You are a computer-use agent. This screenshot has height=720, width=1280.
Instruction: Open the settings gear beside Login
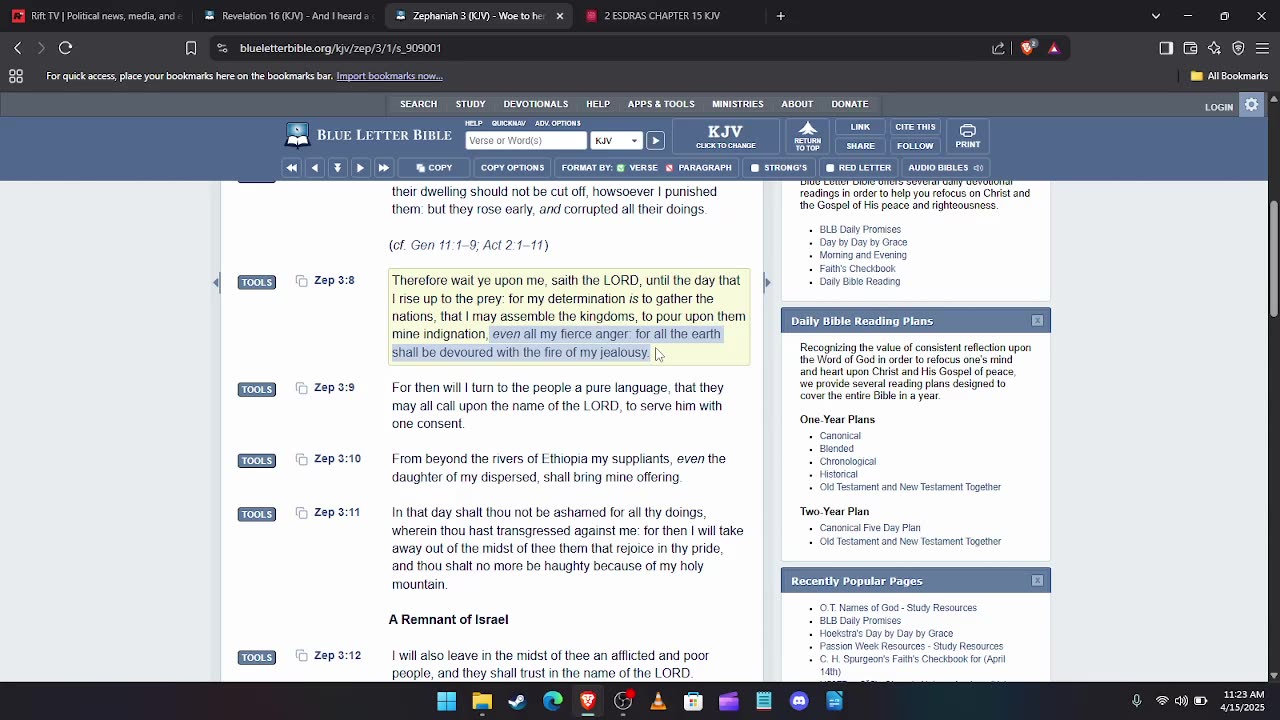1251,105
